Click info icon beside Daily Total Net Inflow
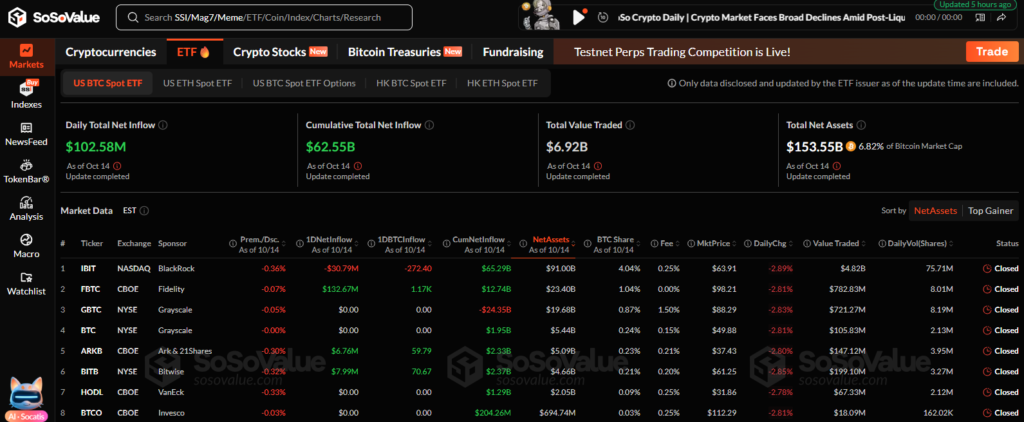 point(163,125)
